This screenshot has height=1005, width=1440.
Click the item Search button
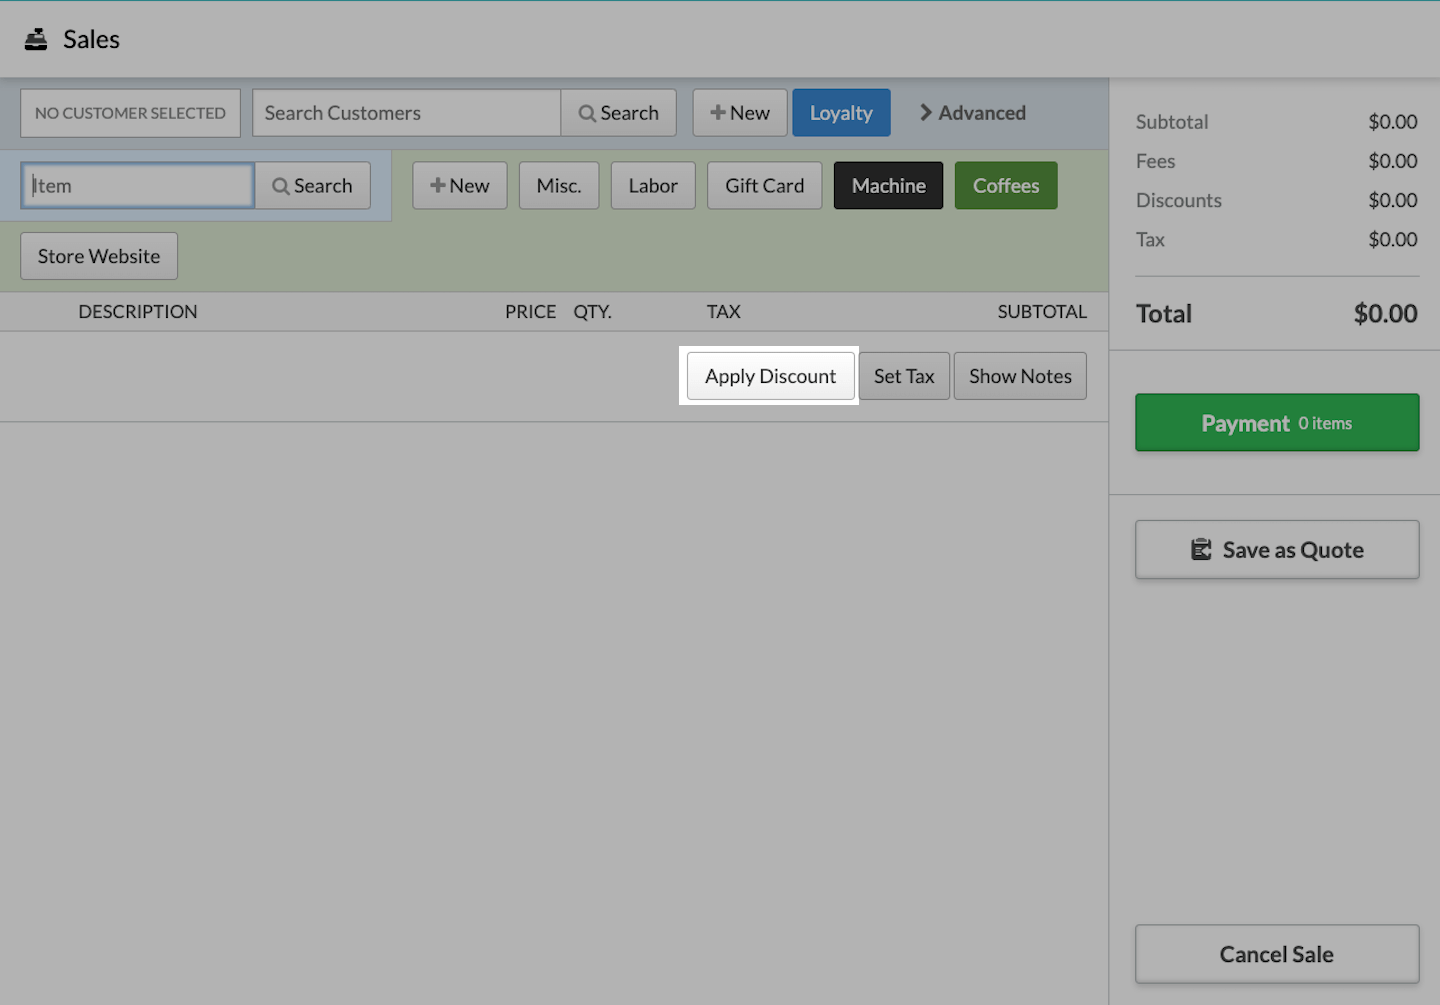(312, 186)
